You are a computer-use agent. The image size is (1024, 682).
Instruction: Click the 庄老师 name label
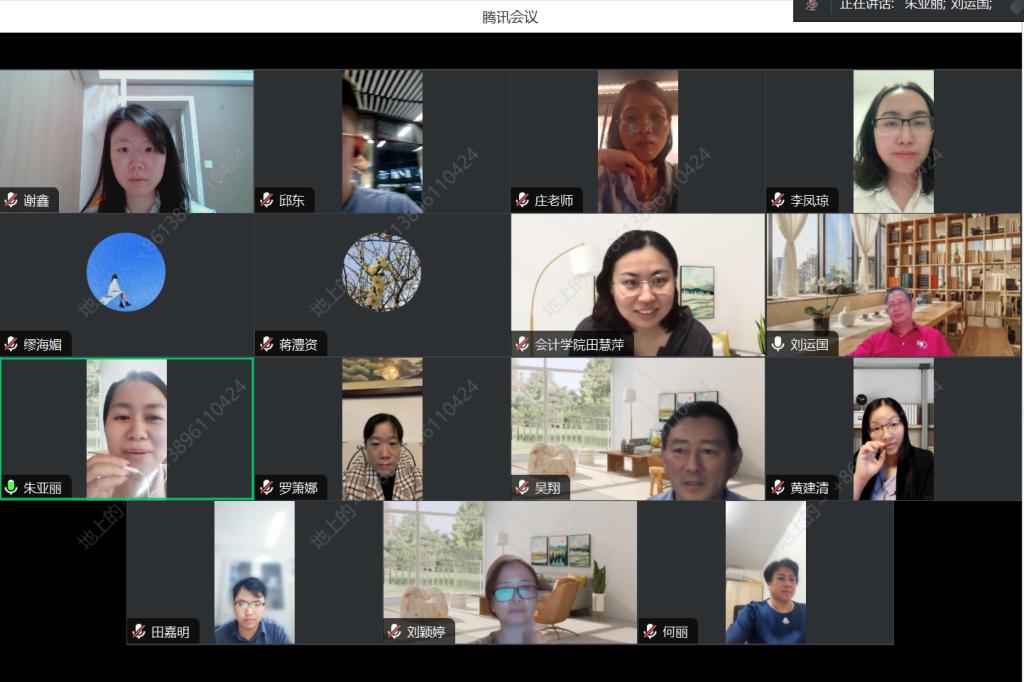(553, 200)
